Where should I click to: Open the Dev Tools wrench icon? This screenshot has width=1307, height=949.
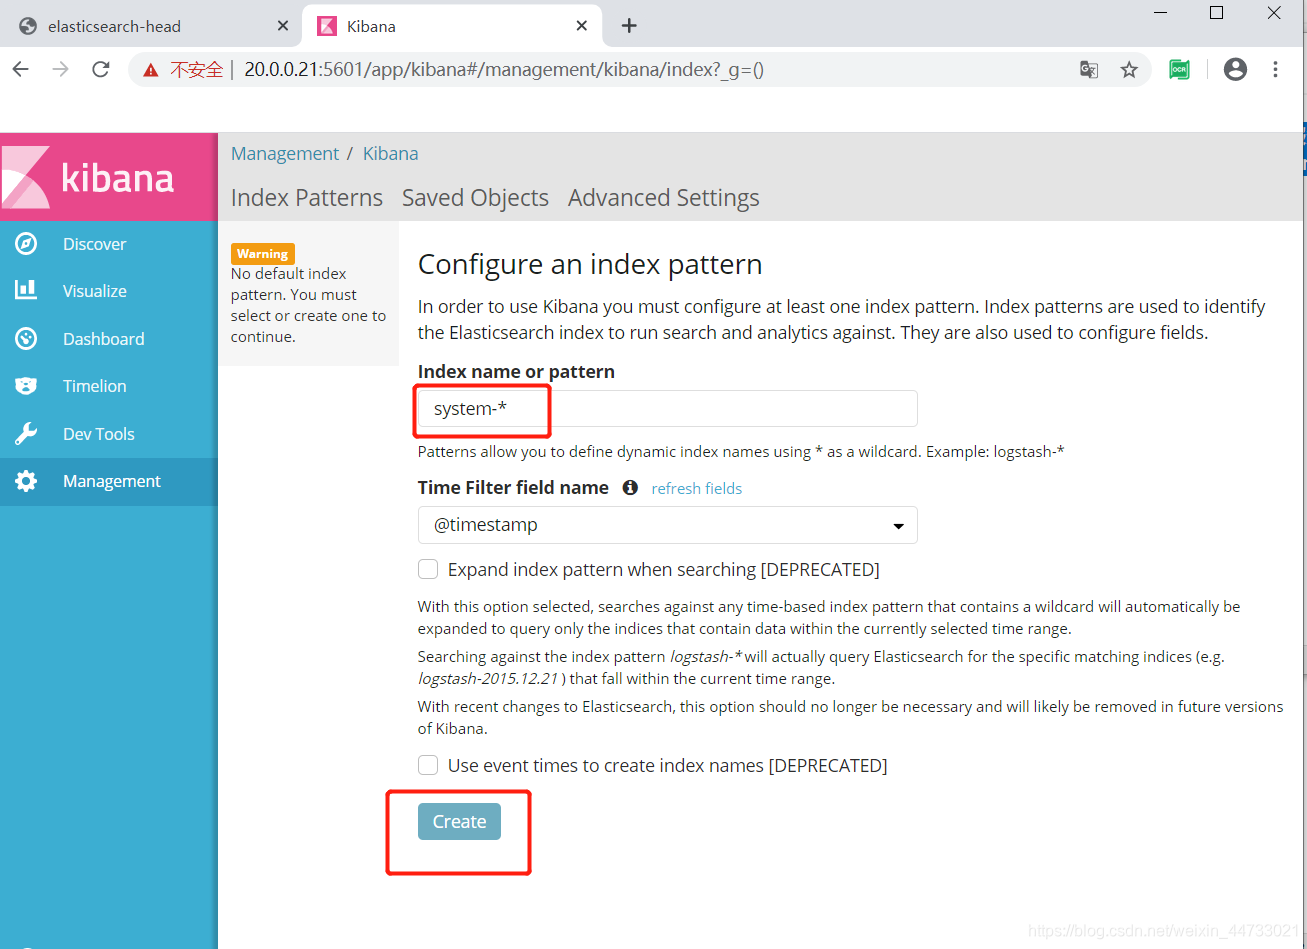(x=26, y=434)
